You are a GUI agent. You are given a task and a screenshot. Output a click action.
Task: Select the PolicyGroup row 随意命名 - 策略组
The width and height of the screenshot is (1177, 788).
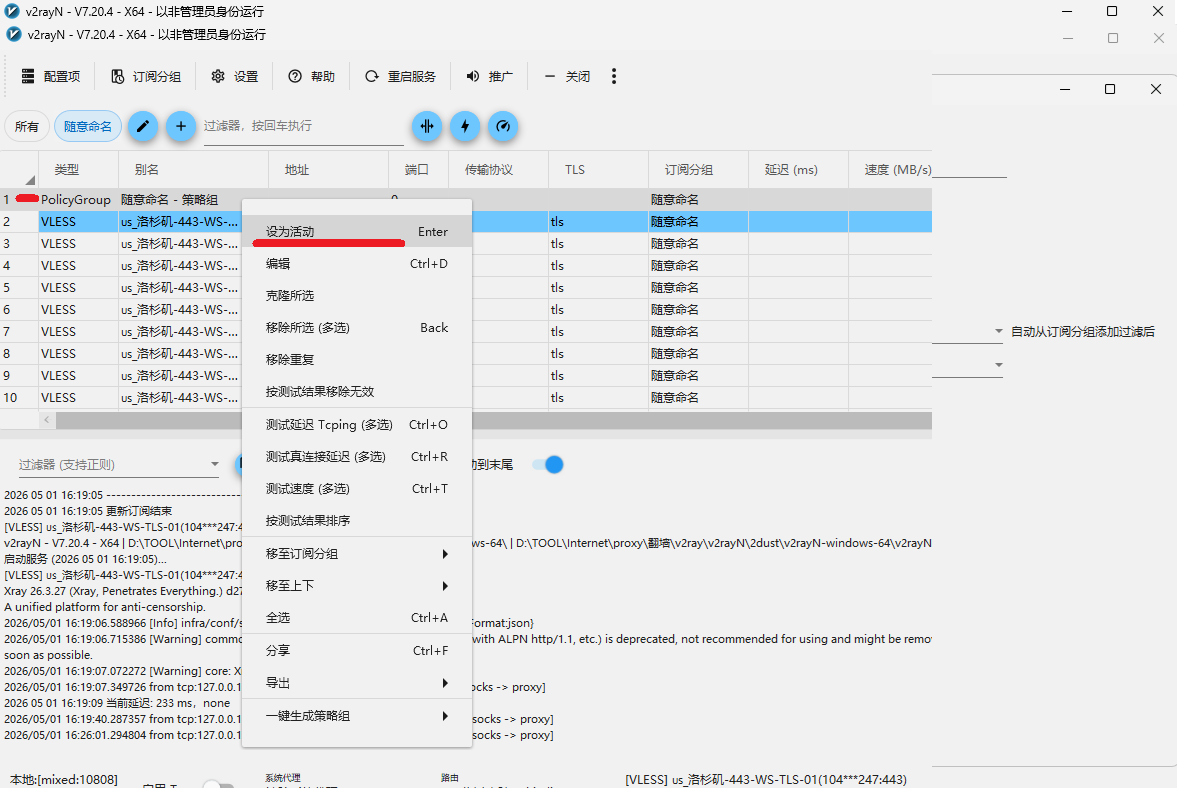coord(465,200)
